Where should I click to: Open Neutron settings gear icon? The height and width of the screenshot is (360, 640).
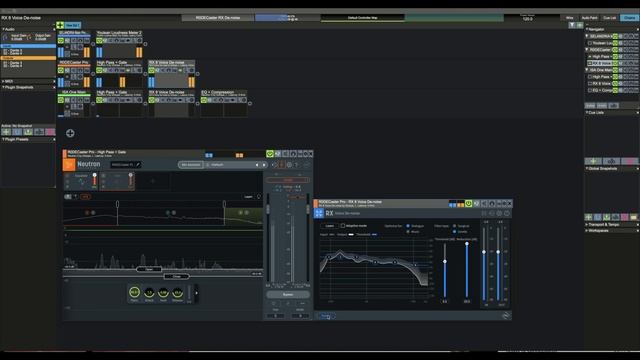coord(289,165)
